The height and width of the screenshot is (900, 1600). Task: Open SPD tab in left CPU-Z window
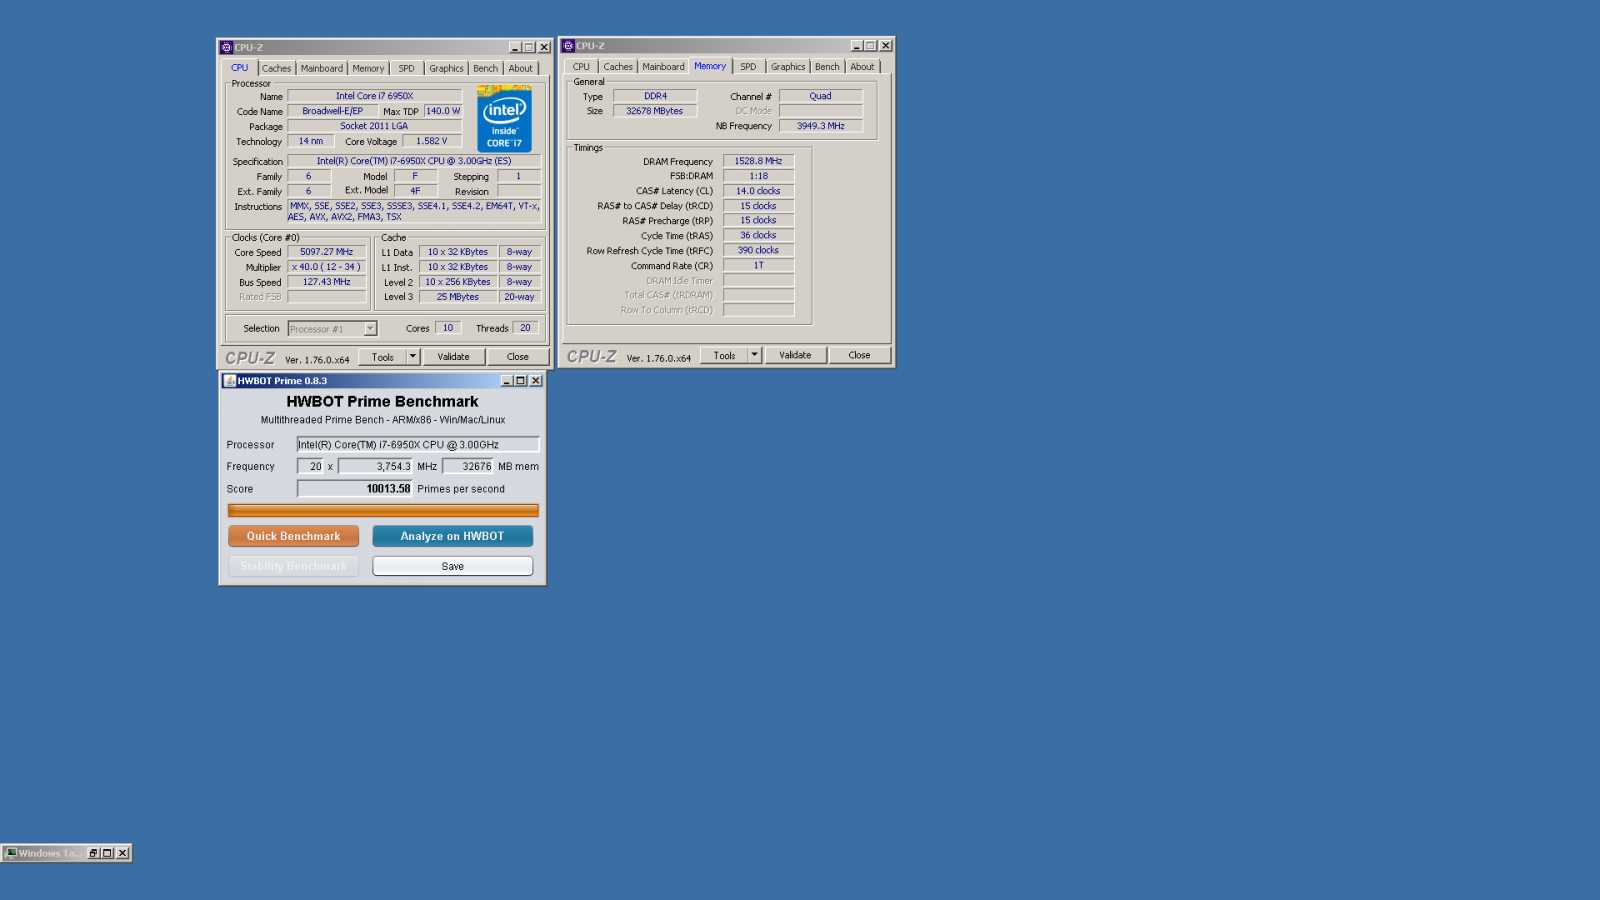tap(406, 68)
